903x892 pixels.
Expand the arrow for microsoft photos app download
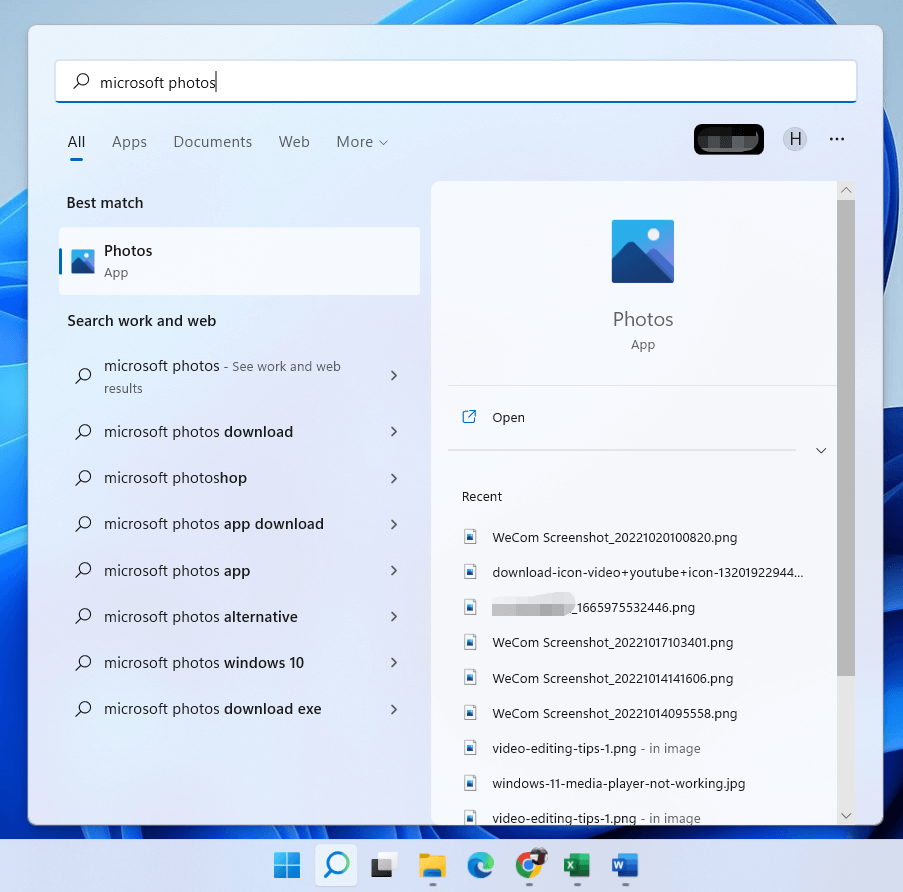click(394, 524)
